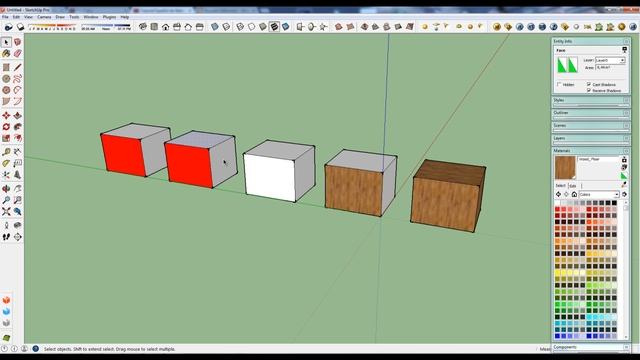Expand the Layers panel
640x360 pixels.
pos(626,138)
